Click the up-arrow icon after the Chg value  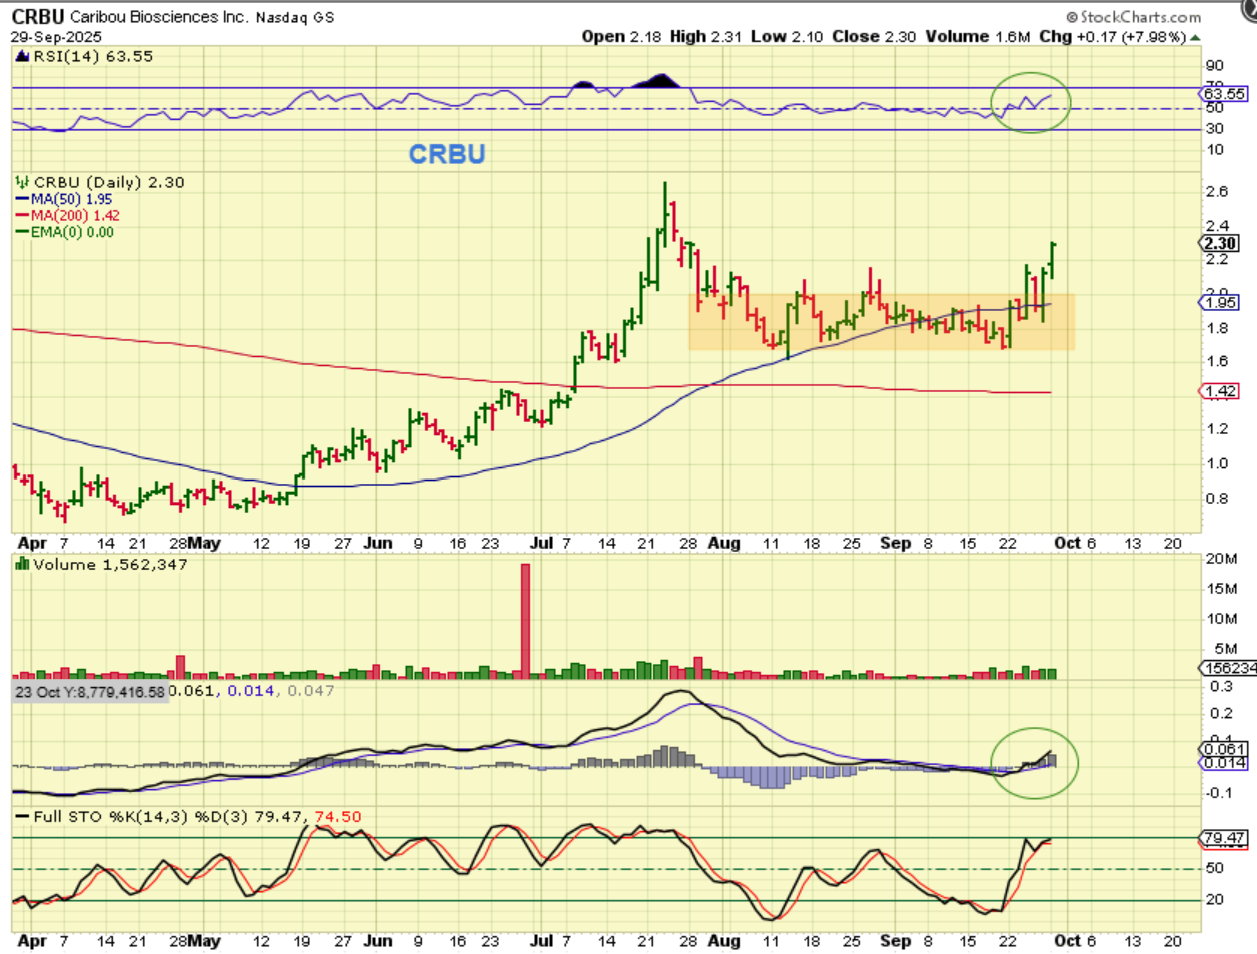pos(1196,37)
